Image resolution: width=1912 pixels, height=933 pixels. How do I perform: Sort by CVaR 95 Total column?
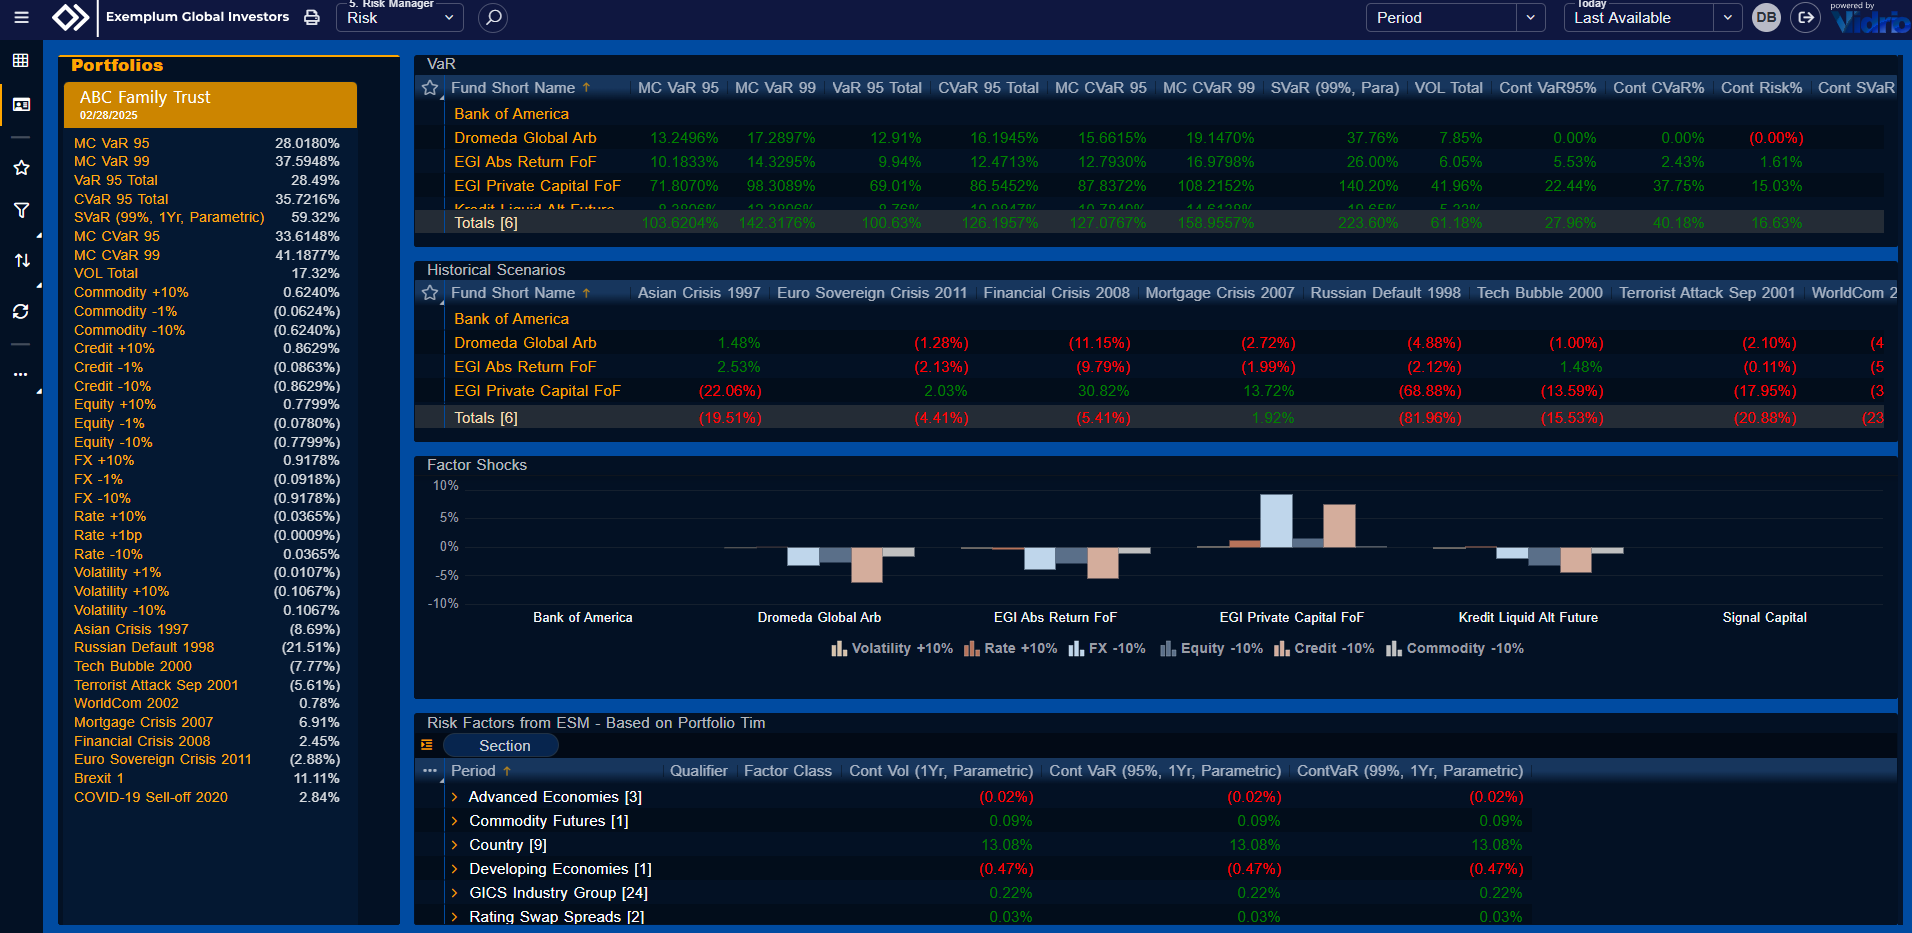pos(988,88)
